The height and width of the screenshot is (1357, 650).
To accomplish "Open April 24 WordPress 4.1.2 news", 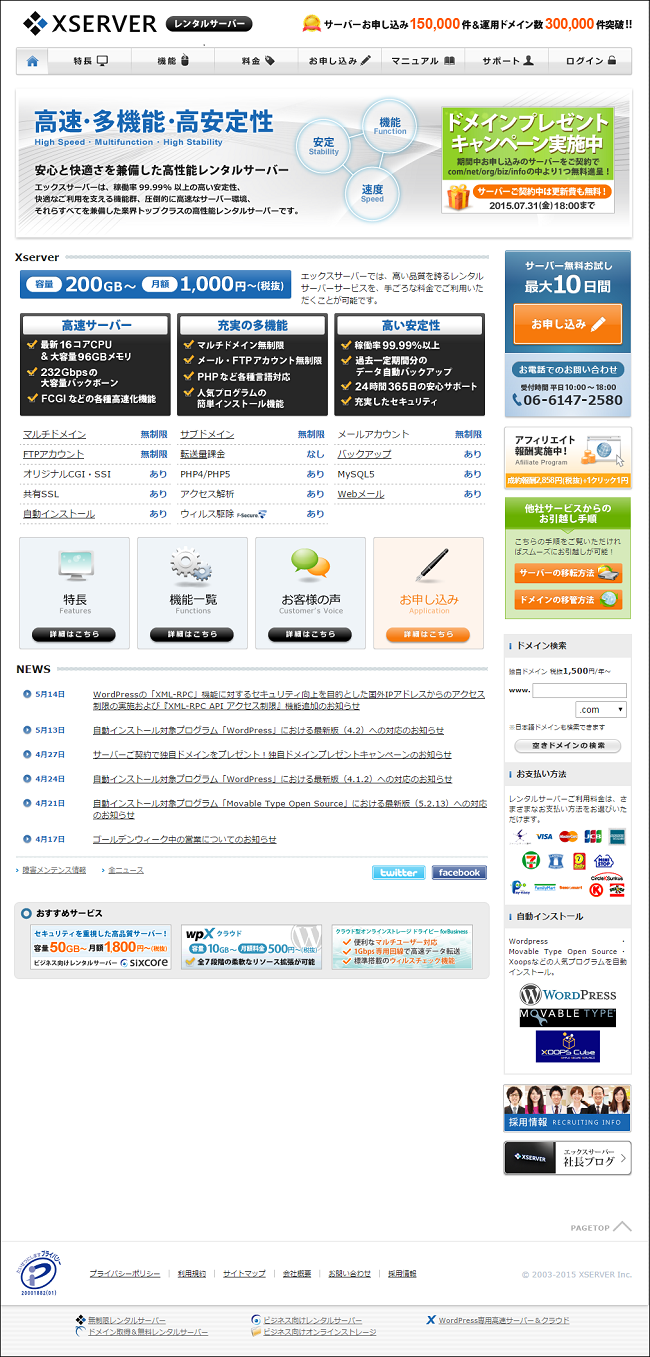I will point(272,778).
